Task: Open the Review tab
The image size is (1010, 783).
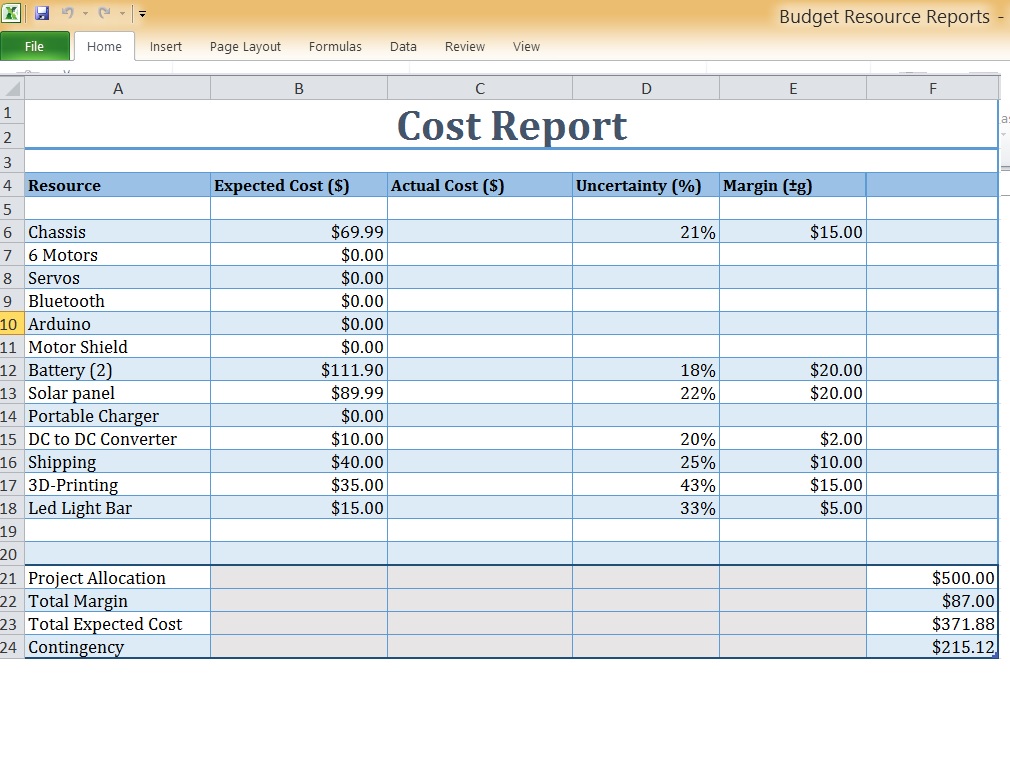Action: tap(464, 46)
